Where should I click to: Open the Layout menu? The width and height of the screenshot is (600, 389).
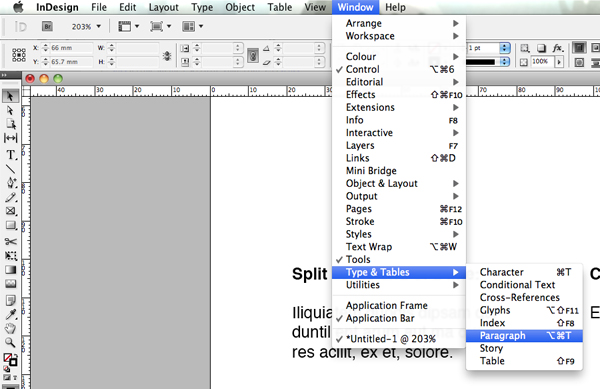[163, 7]
